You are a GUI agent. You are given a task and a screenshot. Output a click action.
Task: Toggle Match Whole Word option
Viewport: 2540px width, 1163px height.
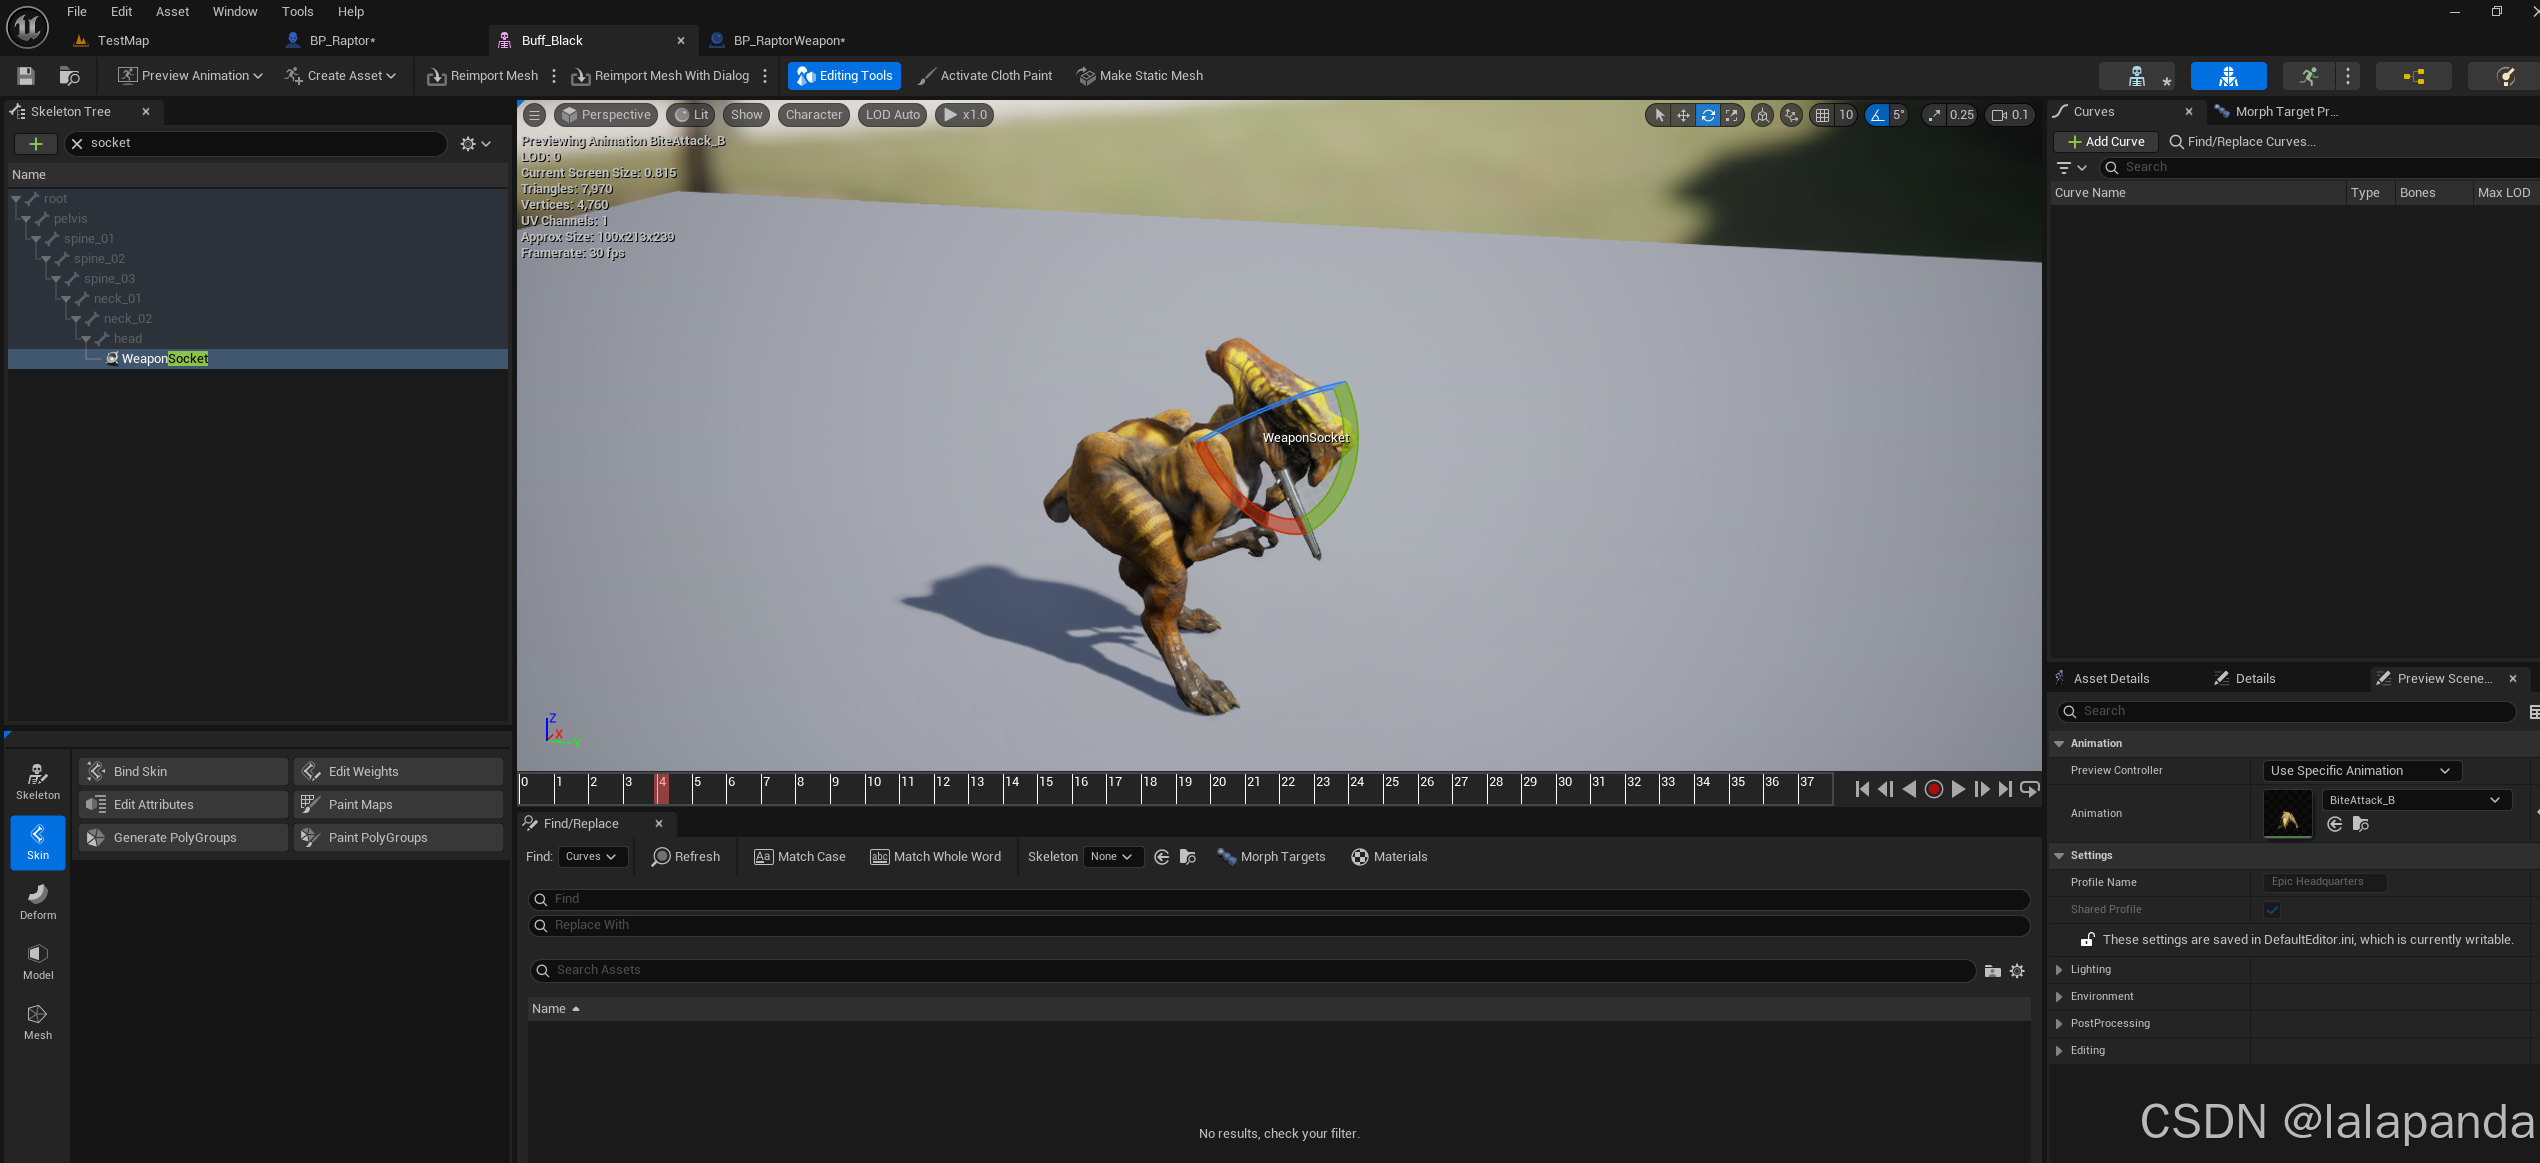[x=935, y=857]
